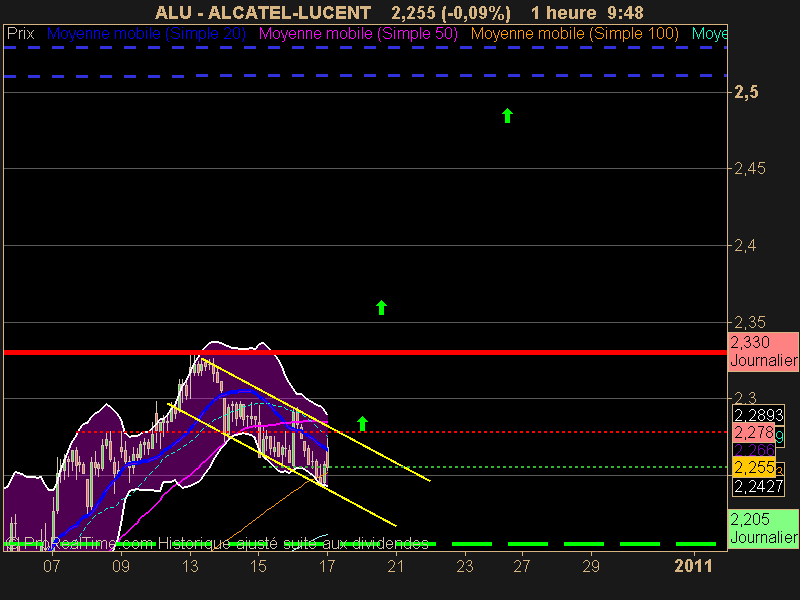Click the red 2,330 Journalier price label
The height and width of the screenshot is (600, 800).
[x=763, y=351]
